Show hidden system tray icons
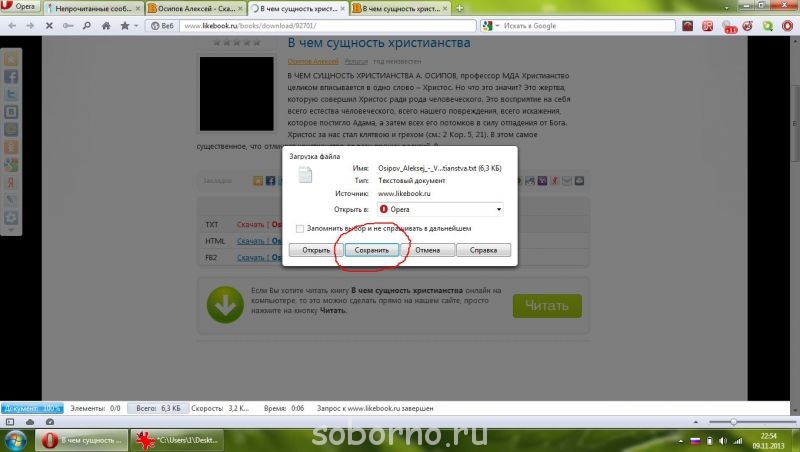The height and width of the screenshot is (452, 800). [x=681, y=441]
